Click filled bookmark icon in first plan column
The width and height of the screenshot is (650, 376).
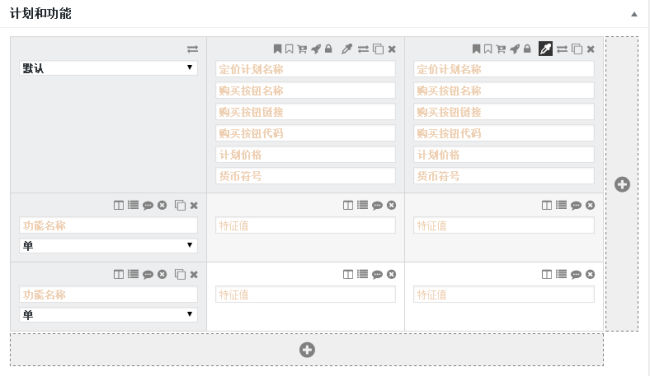click(277, 49)
